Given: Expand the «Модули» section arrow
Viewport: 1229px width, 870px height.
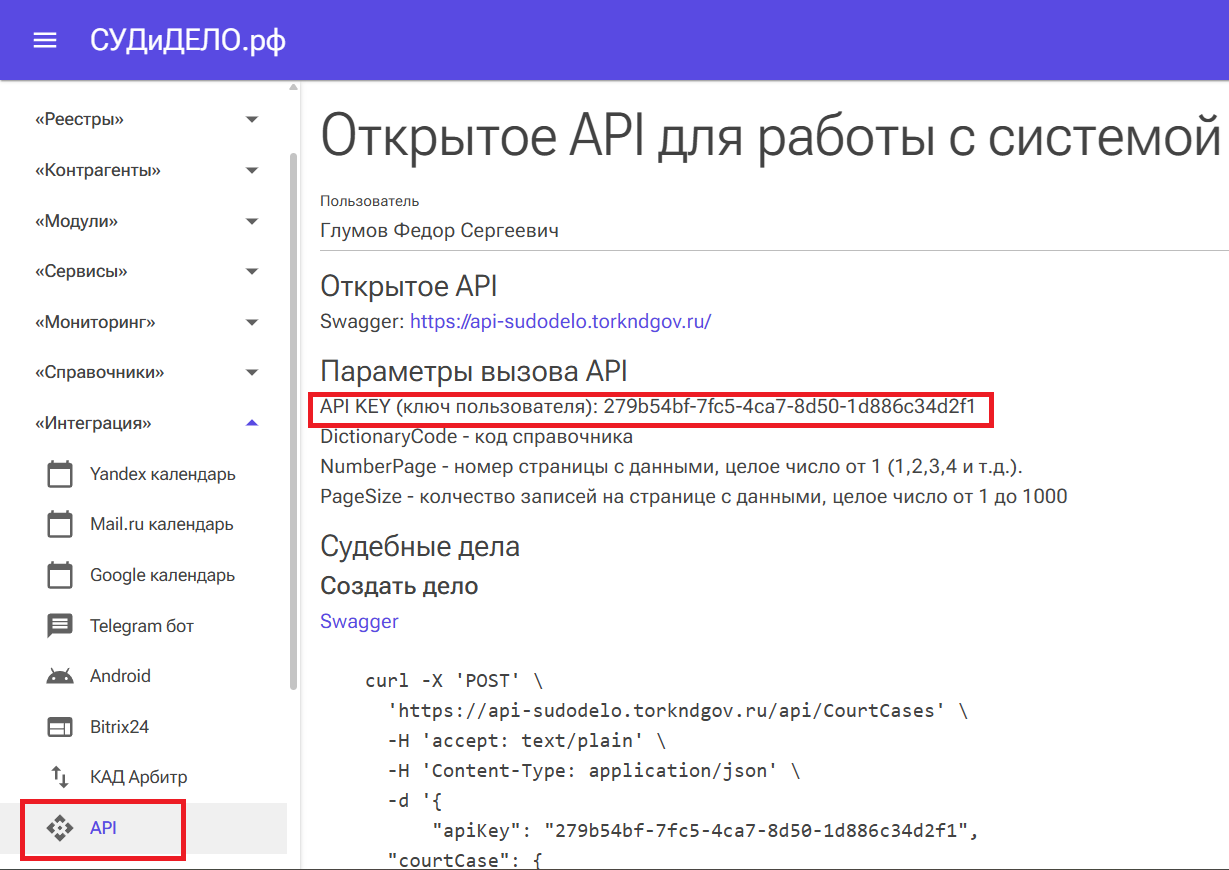Looking at the screenshot, I should coord(252,221).
